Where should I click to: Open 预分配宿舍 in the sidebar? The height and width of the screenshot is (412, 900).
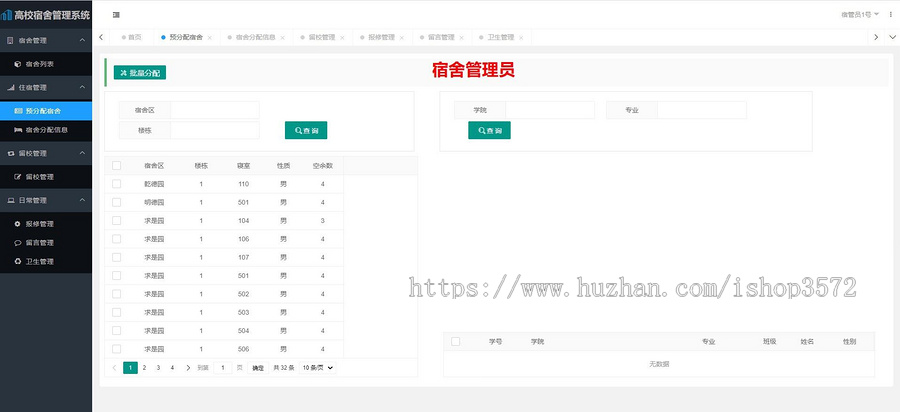click(46, 111)
